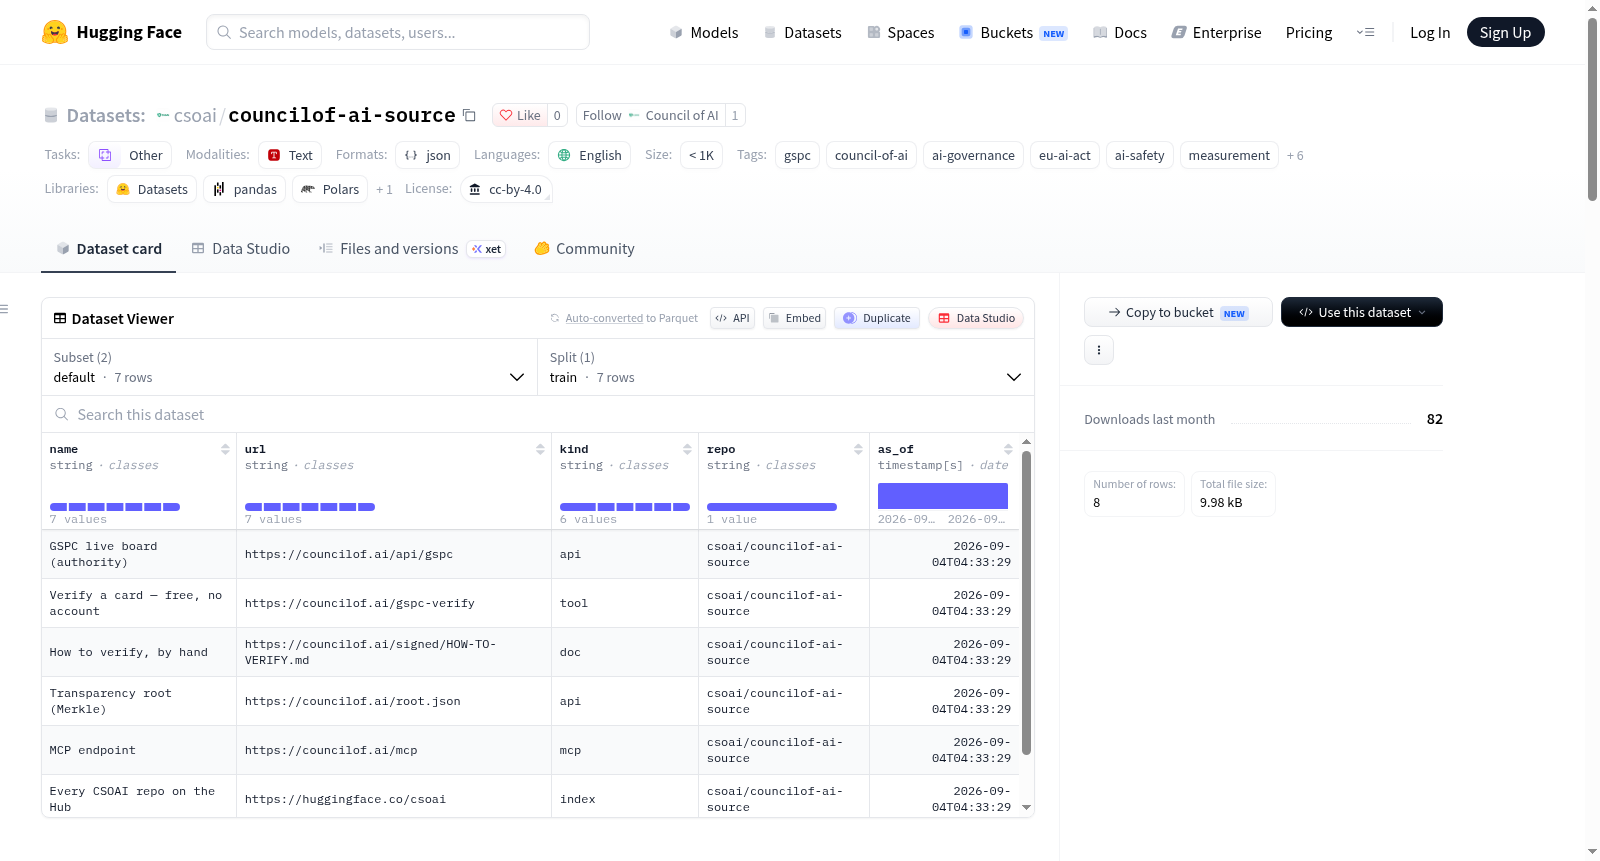Go to Models in the navigation

[x=704, y=32]
